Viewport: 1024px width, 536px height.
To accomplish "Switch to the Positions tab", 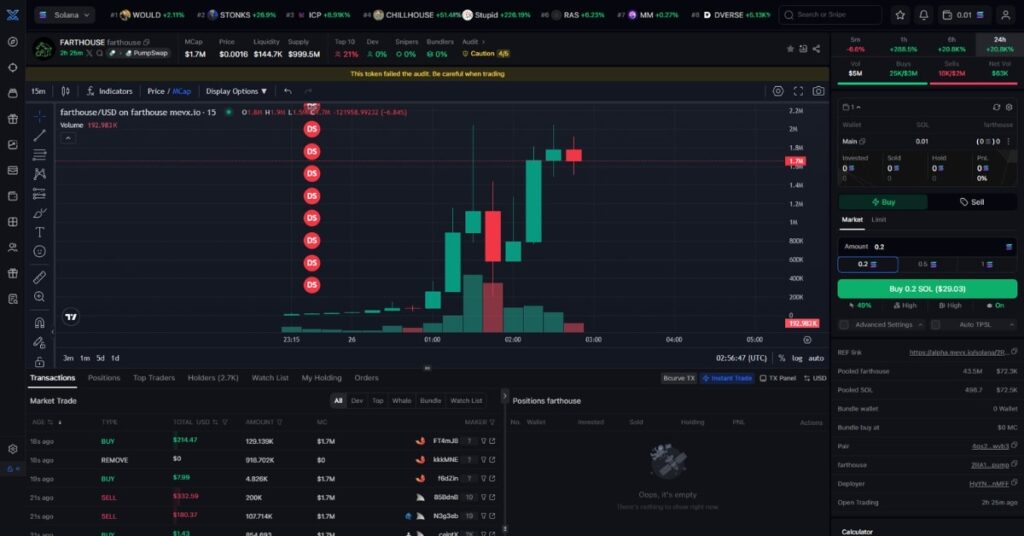I will [104, 378].
